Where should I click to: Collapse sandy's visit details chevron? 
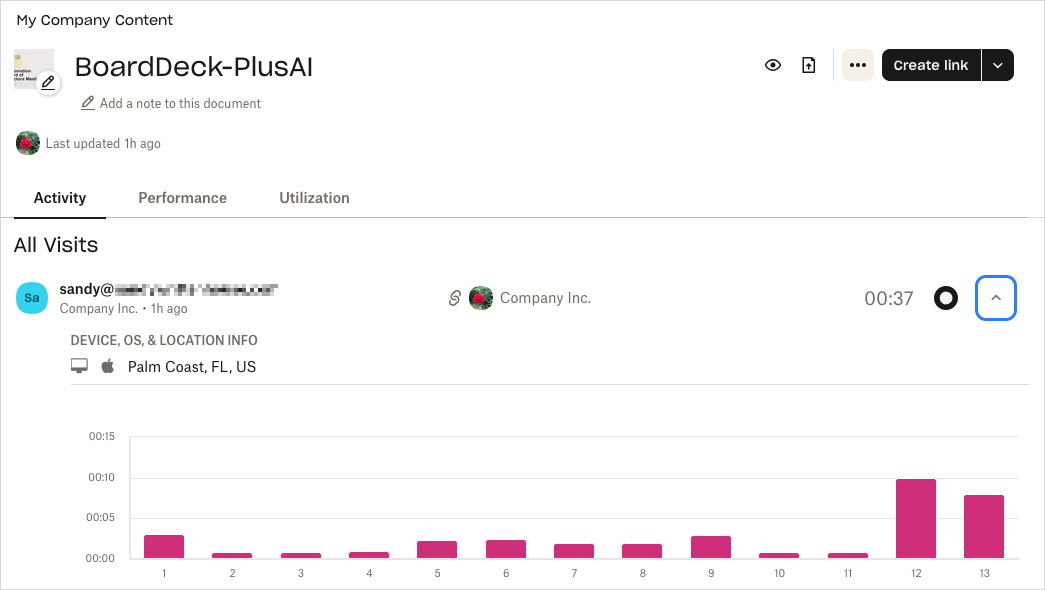click(x=996, y=298)
